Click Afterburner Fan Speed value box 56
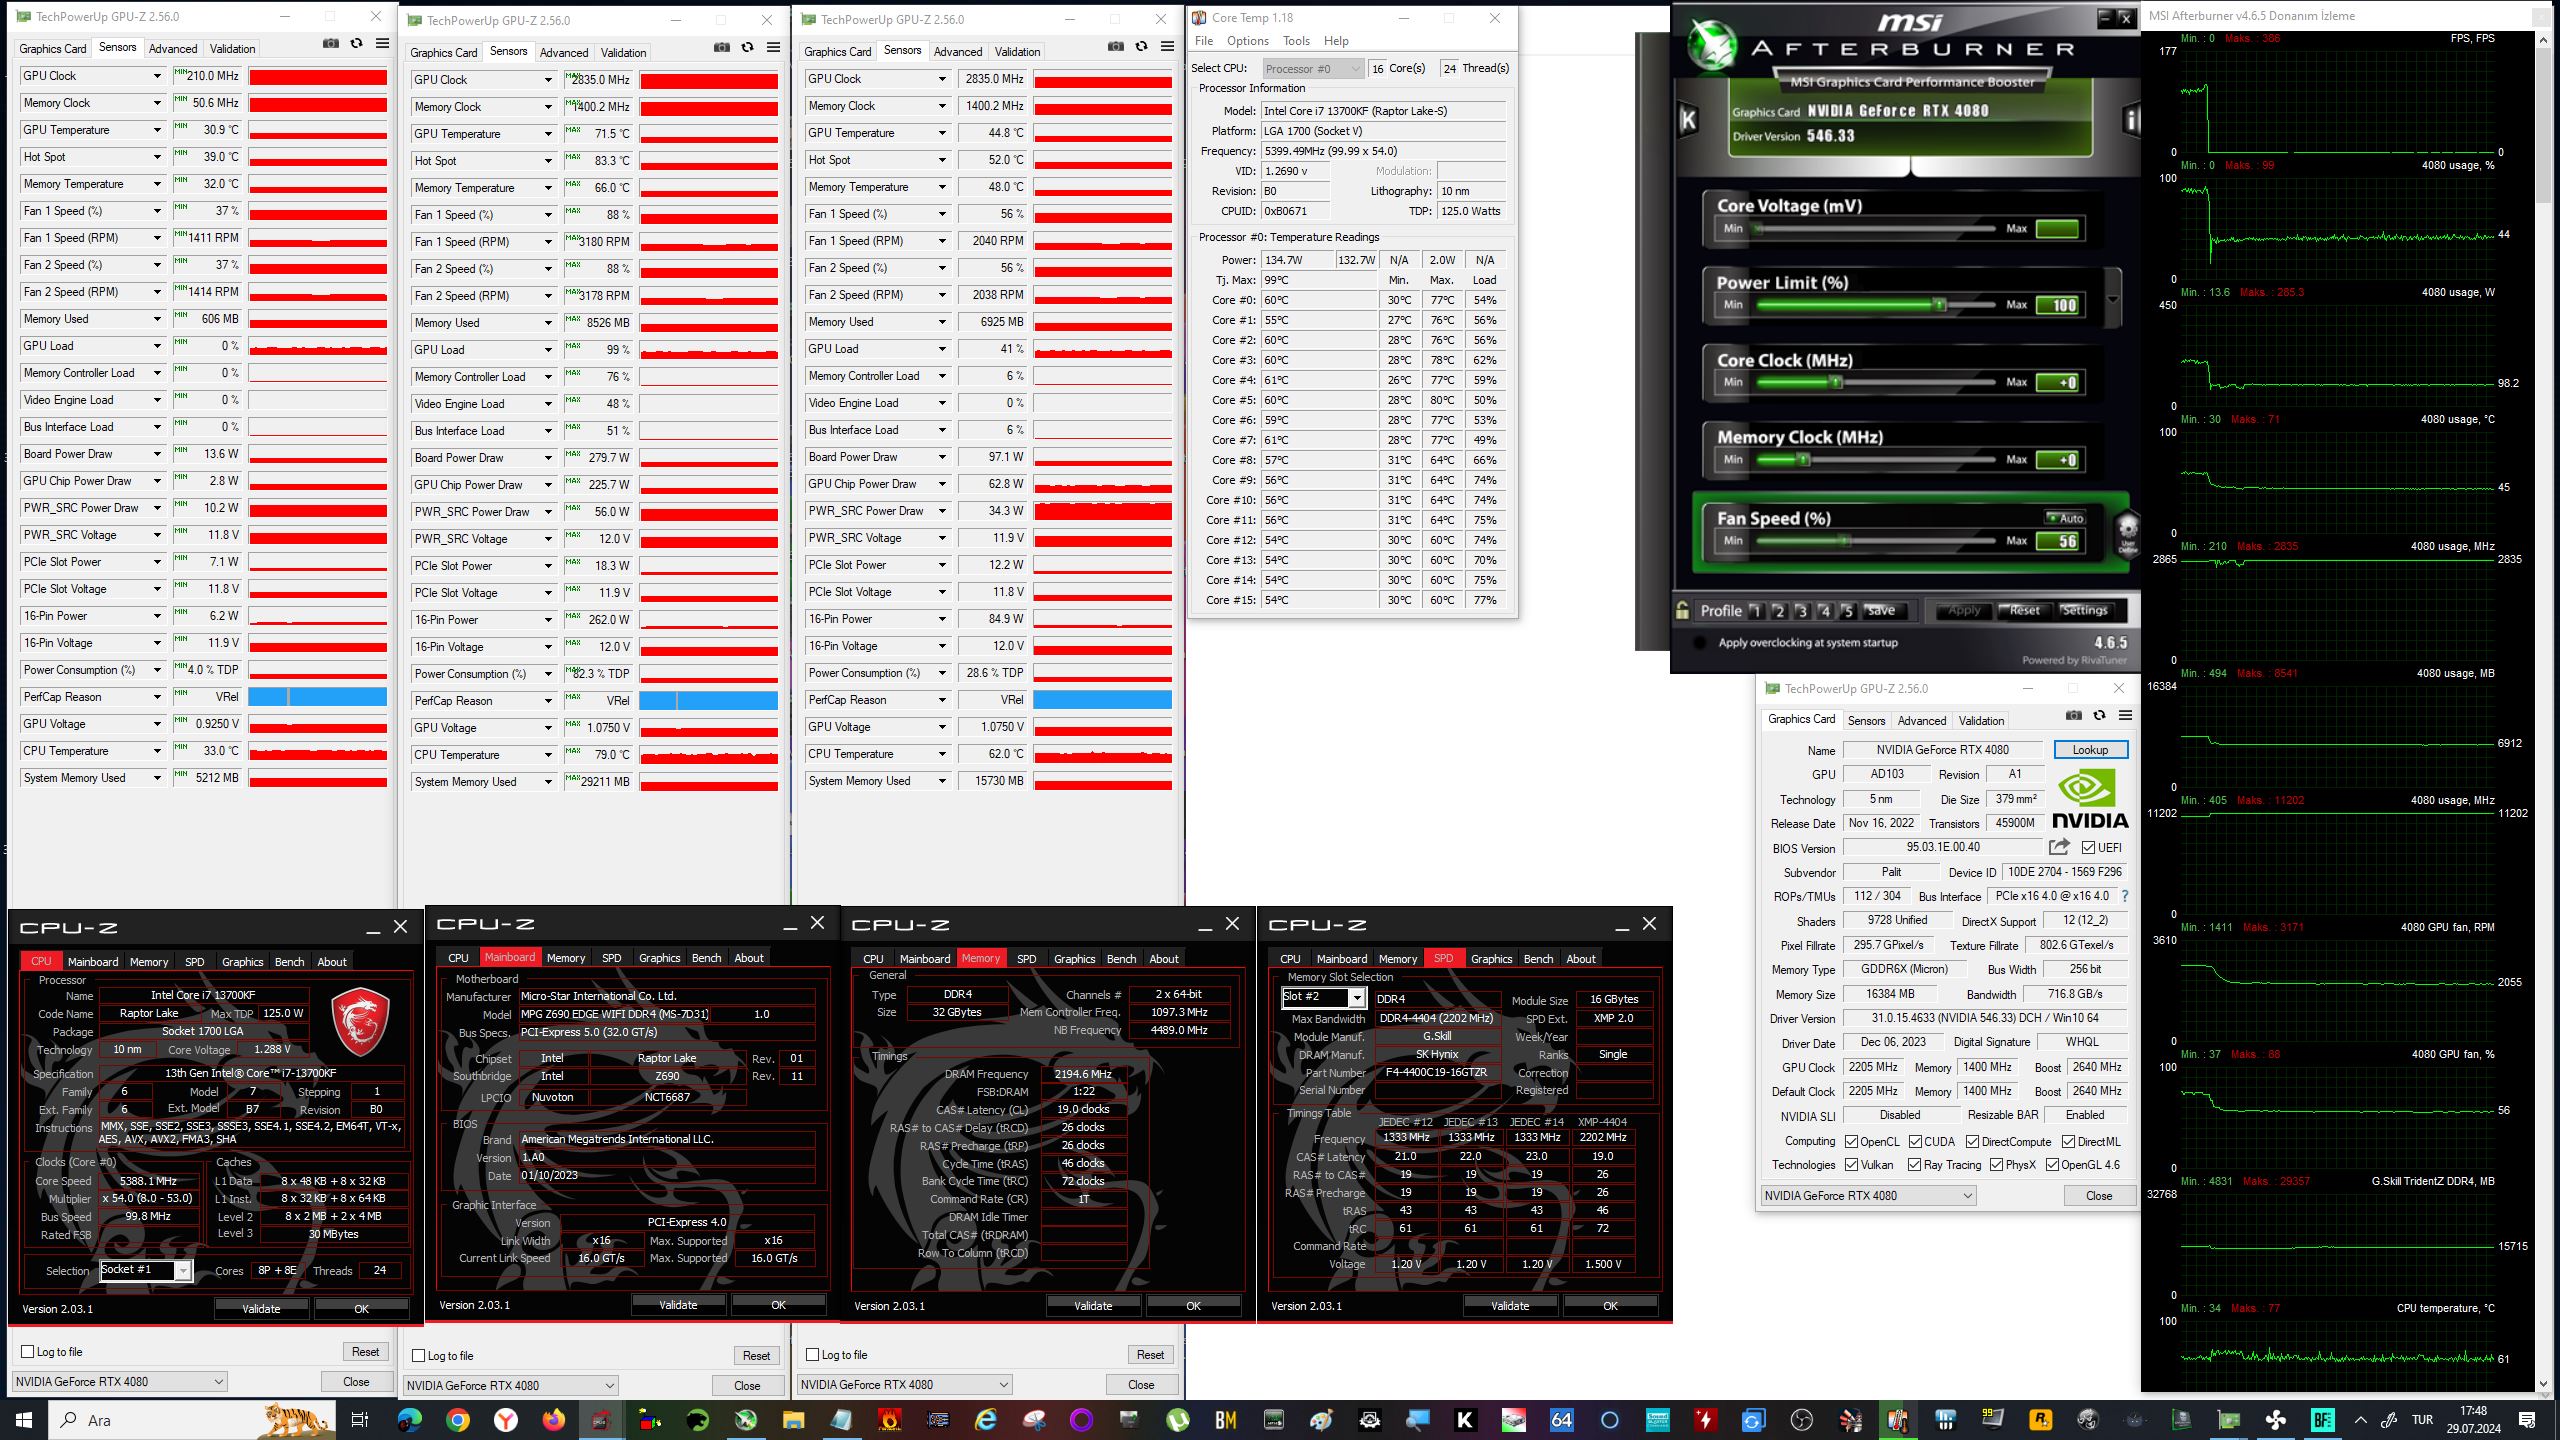The height and width of the screenshot is (1440, 2560). [x=2058, y=542]
